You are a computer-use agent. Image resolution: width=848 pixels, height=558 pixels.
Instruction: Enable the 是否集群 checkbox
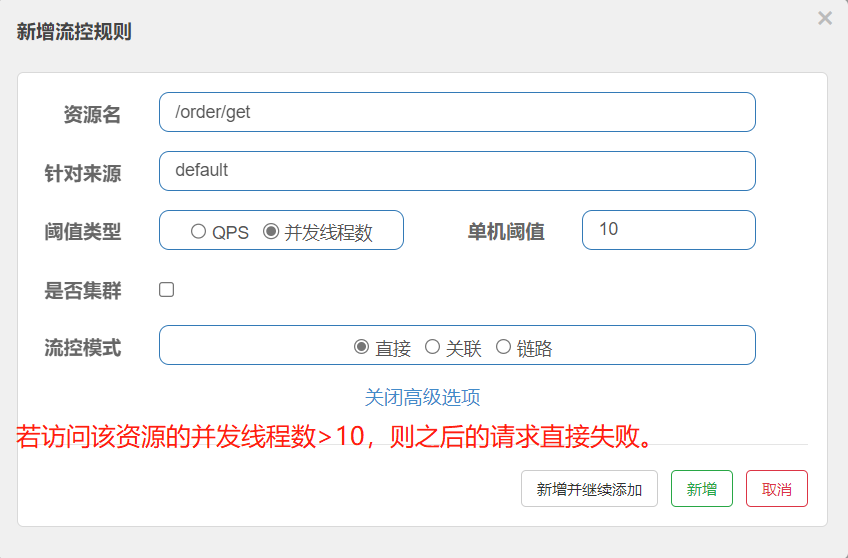tap(167, 290)
